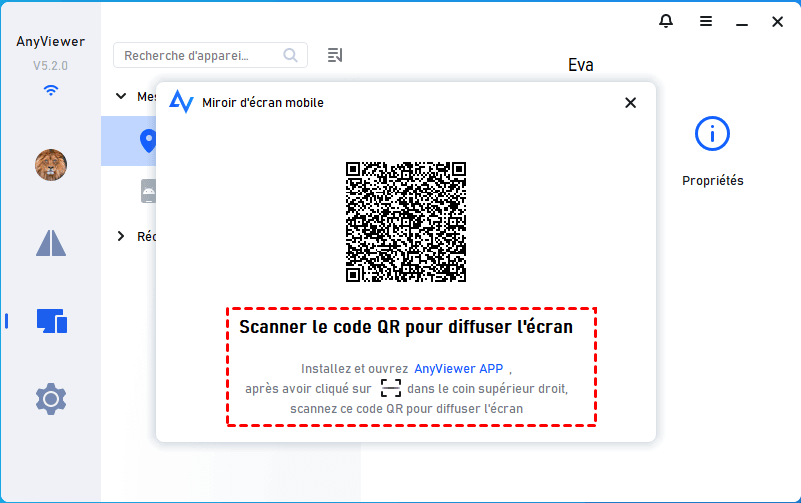This screenshot has height=503, width=801.
Task: Focus the Recherche d'appareil search field
Action: point(210,55)
